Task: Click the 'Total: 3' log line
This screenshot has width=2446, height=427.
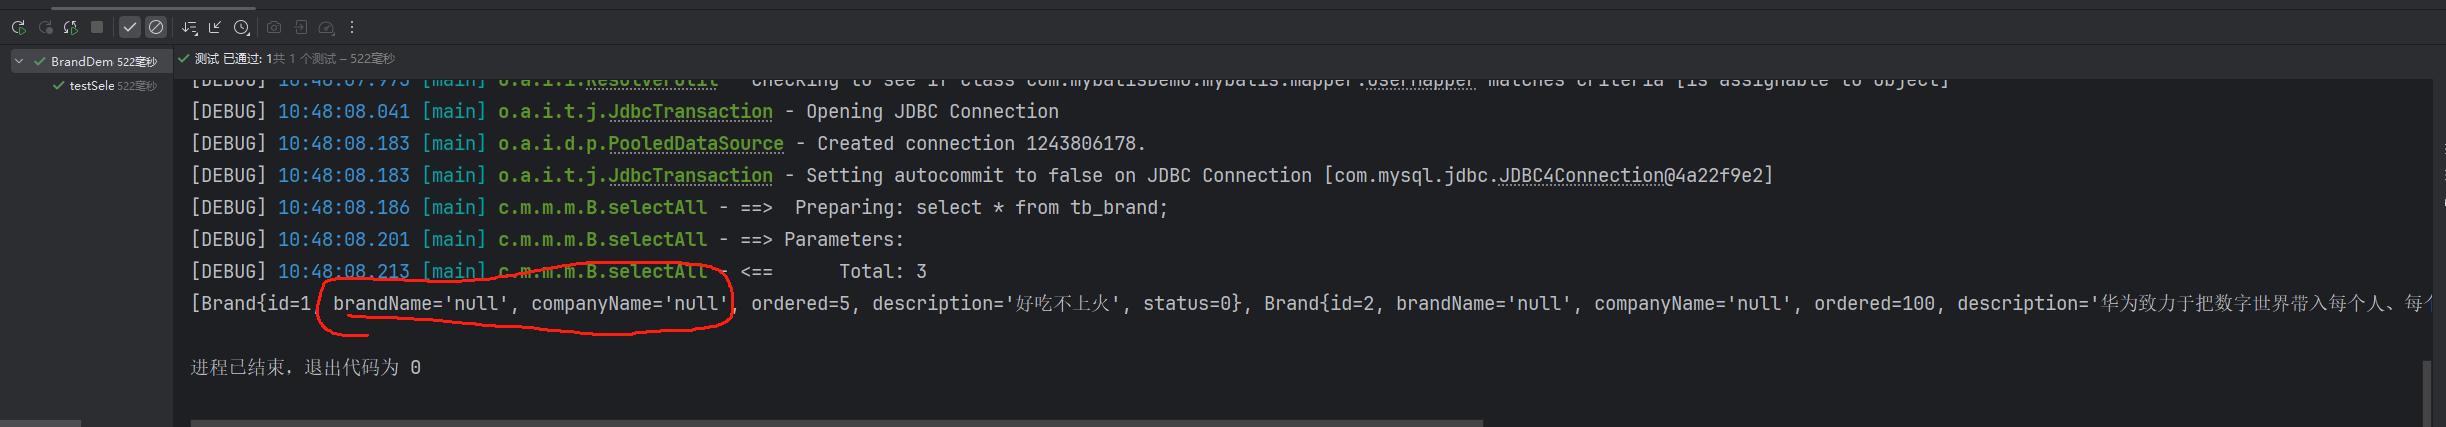Action: coord(558,271)
